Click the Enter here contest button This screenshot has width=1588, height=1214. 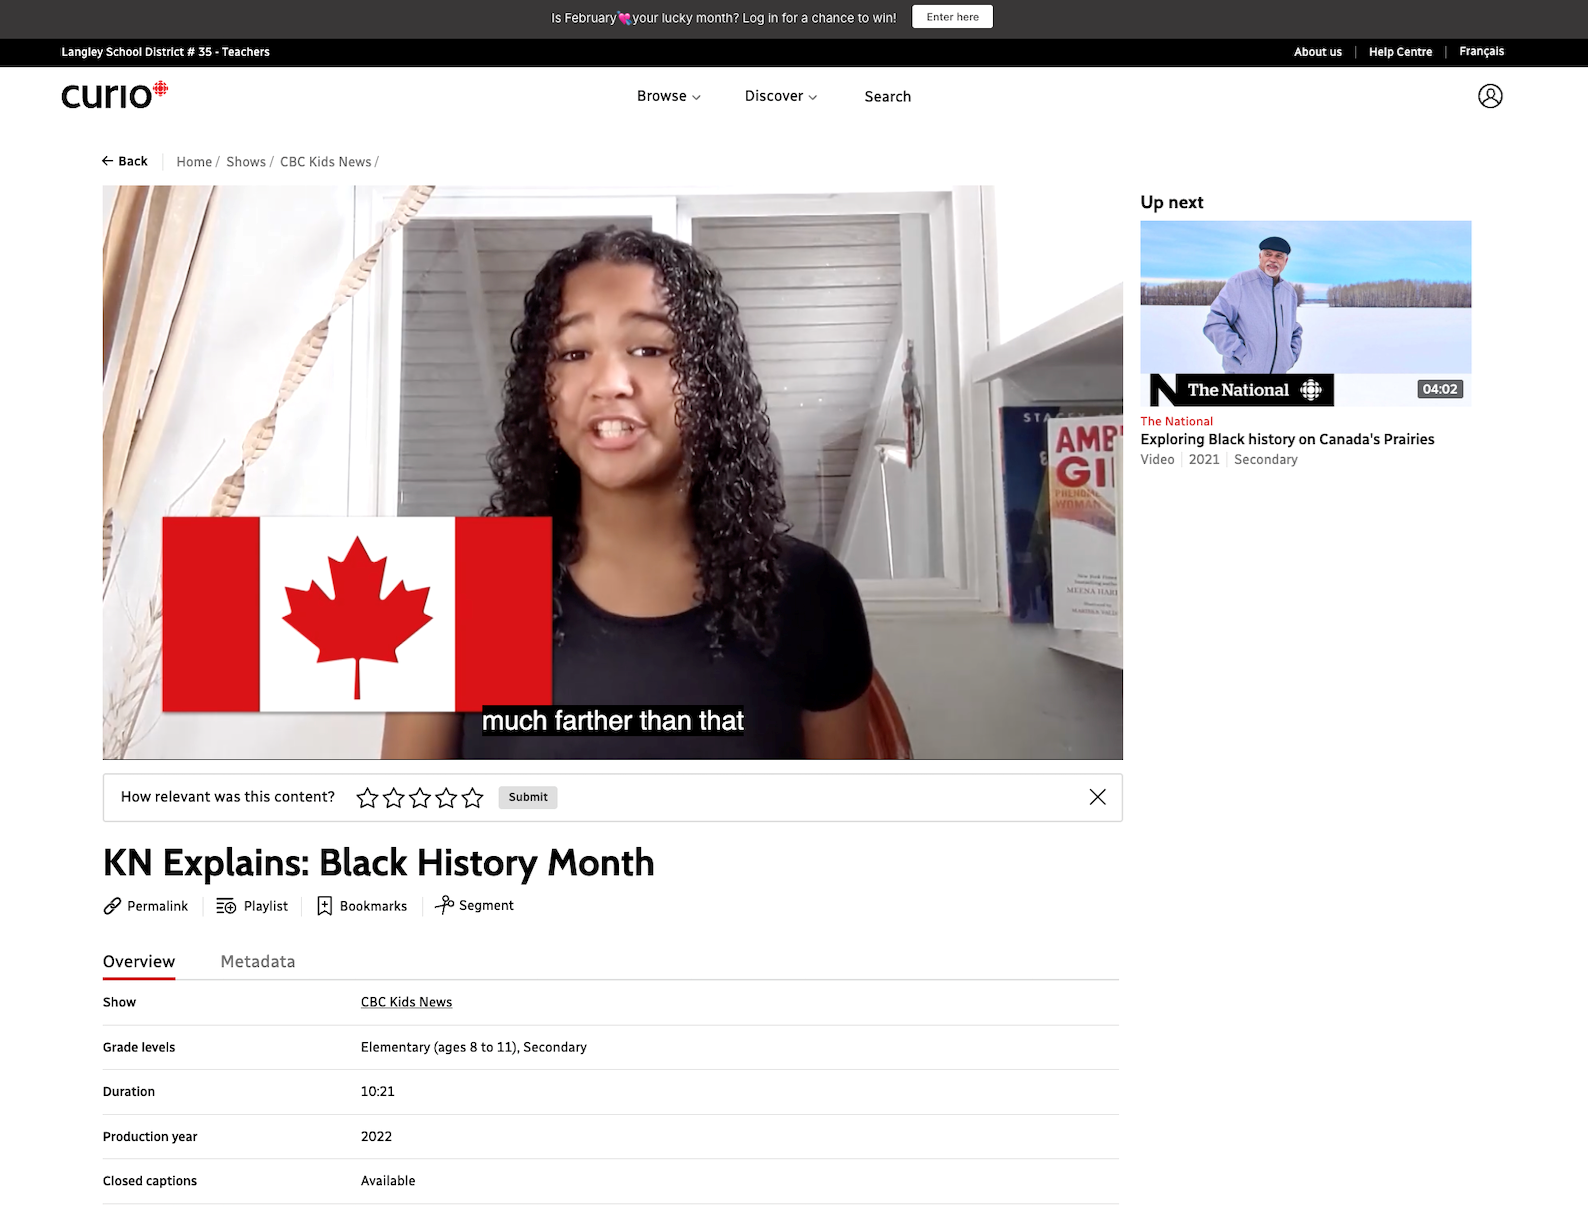coord(952,17)
